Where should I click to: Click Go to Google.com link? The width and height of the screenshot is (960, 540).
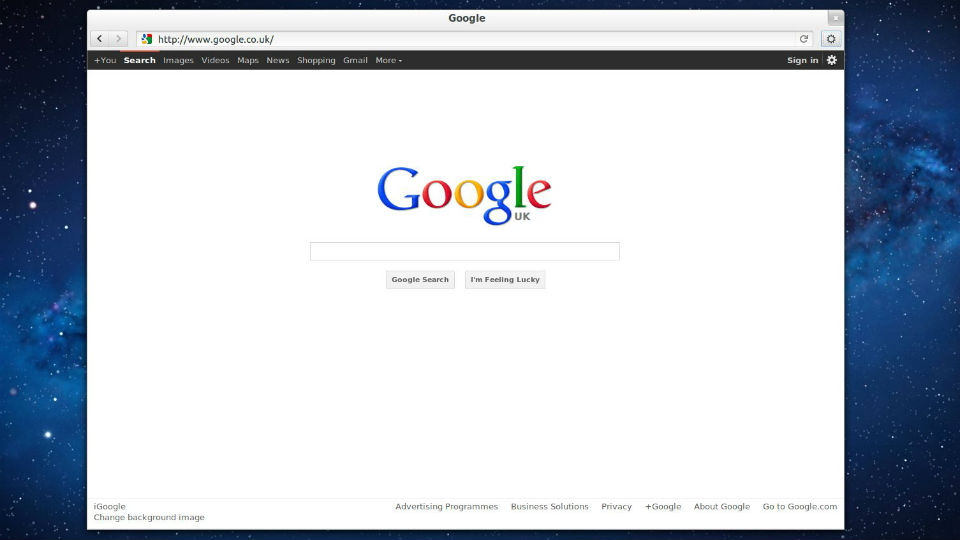[800, 506]
